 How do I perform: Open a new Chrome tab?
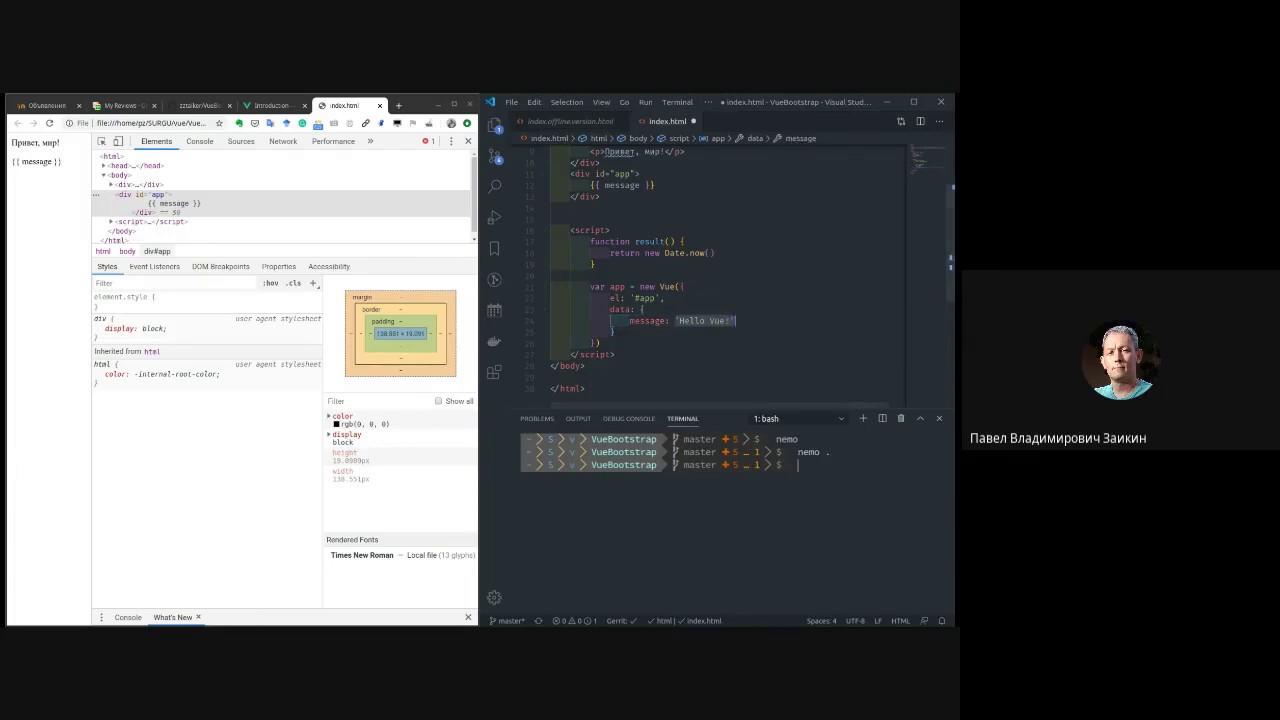pyautogui.click(x=398, y=105)
